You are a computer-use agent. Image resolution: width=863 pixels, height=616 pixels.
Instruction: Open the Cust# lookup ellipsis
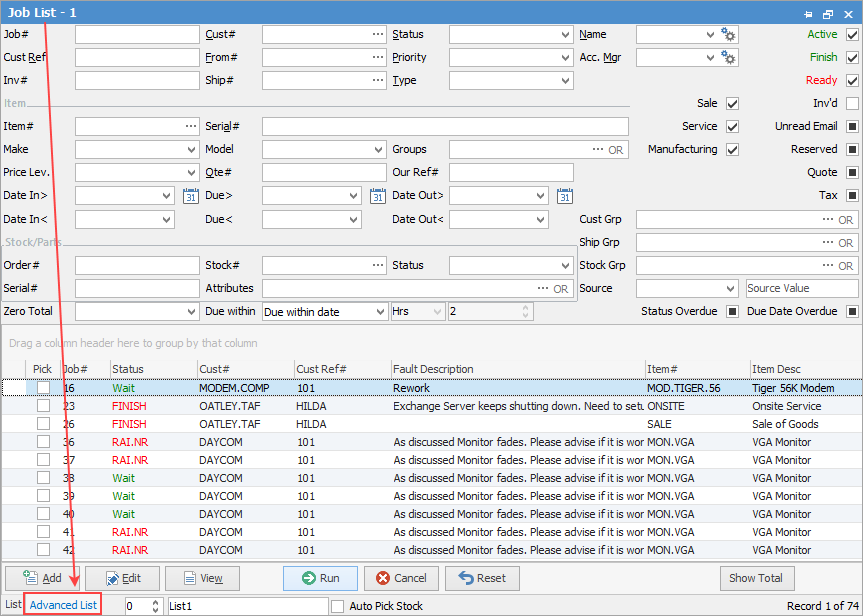tap(377, 35)
